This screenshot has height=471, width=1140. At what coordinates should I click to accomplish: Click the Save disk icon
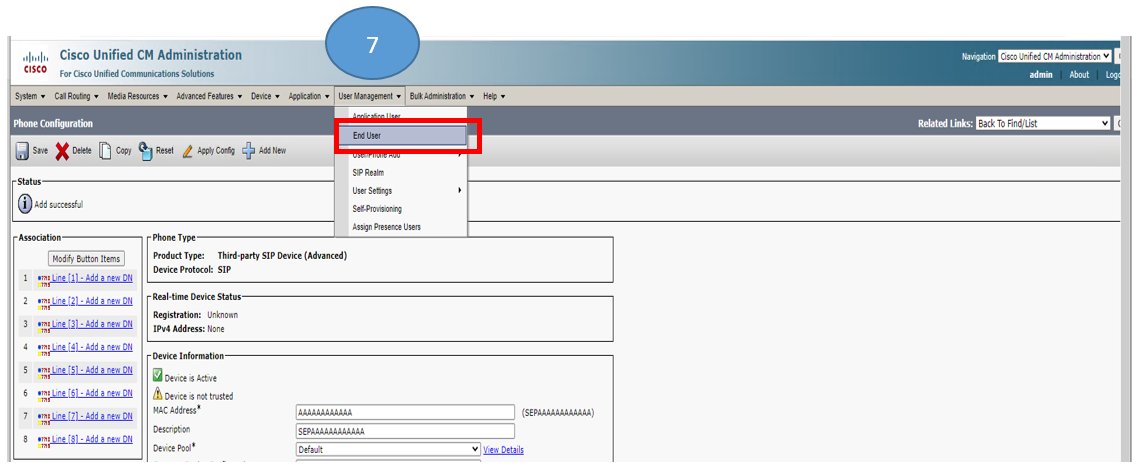[23, 150]
